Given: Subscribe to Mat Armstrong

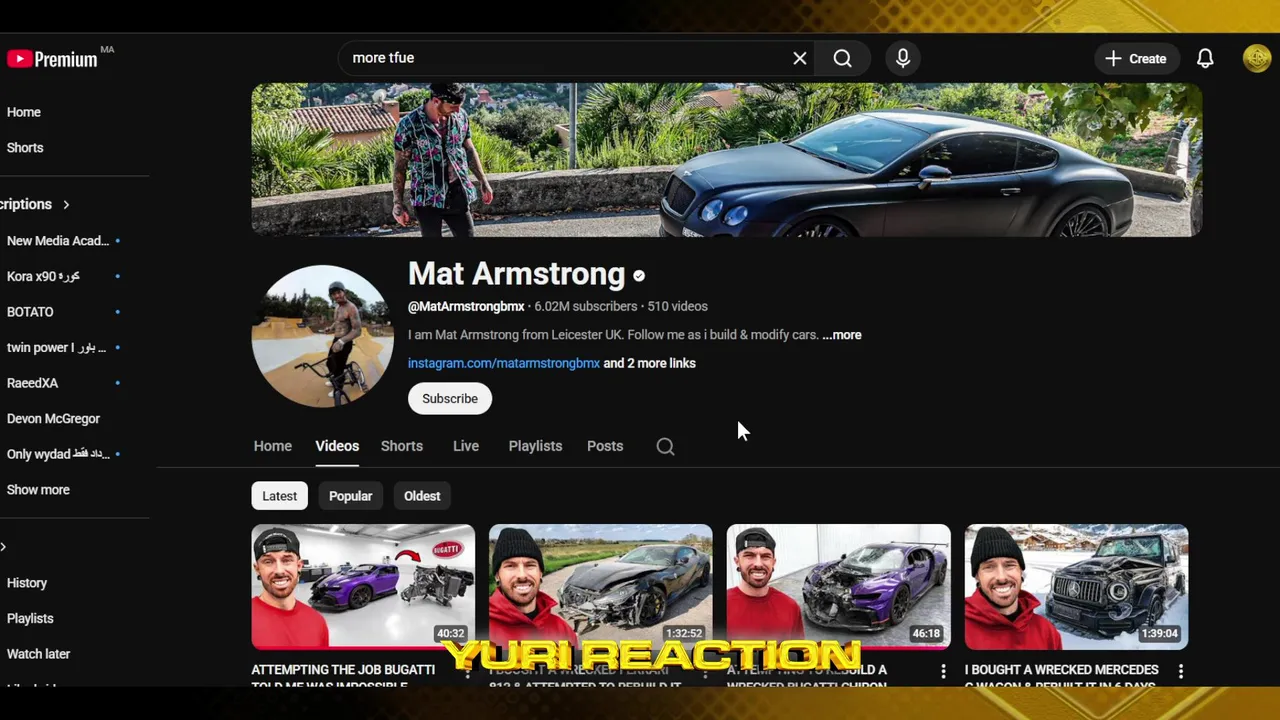Looking at the screenshot, I should [450, 398].
